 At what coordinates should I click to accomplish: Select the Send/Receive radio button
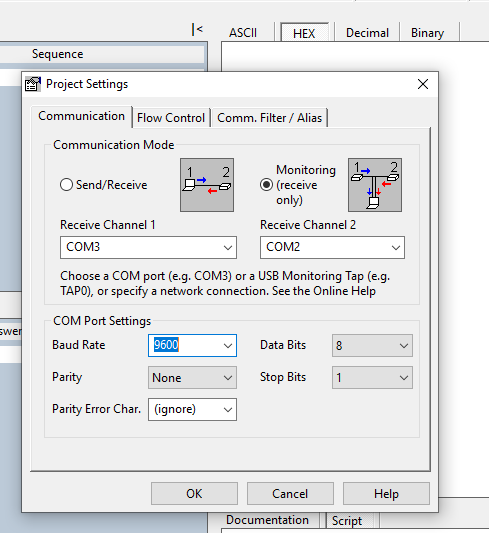coord(66,185)
